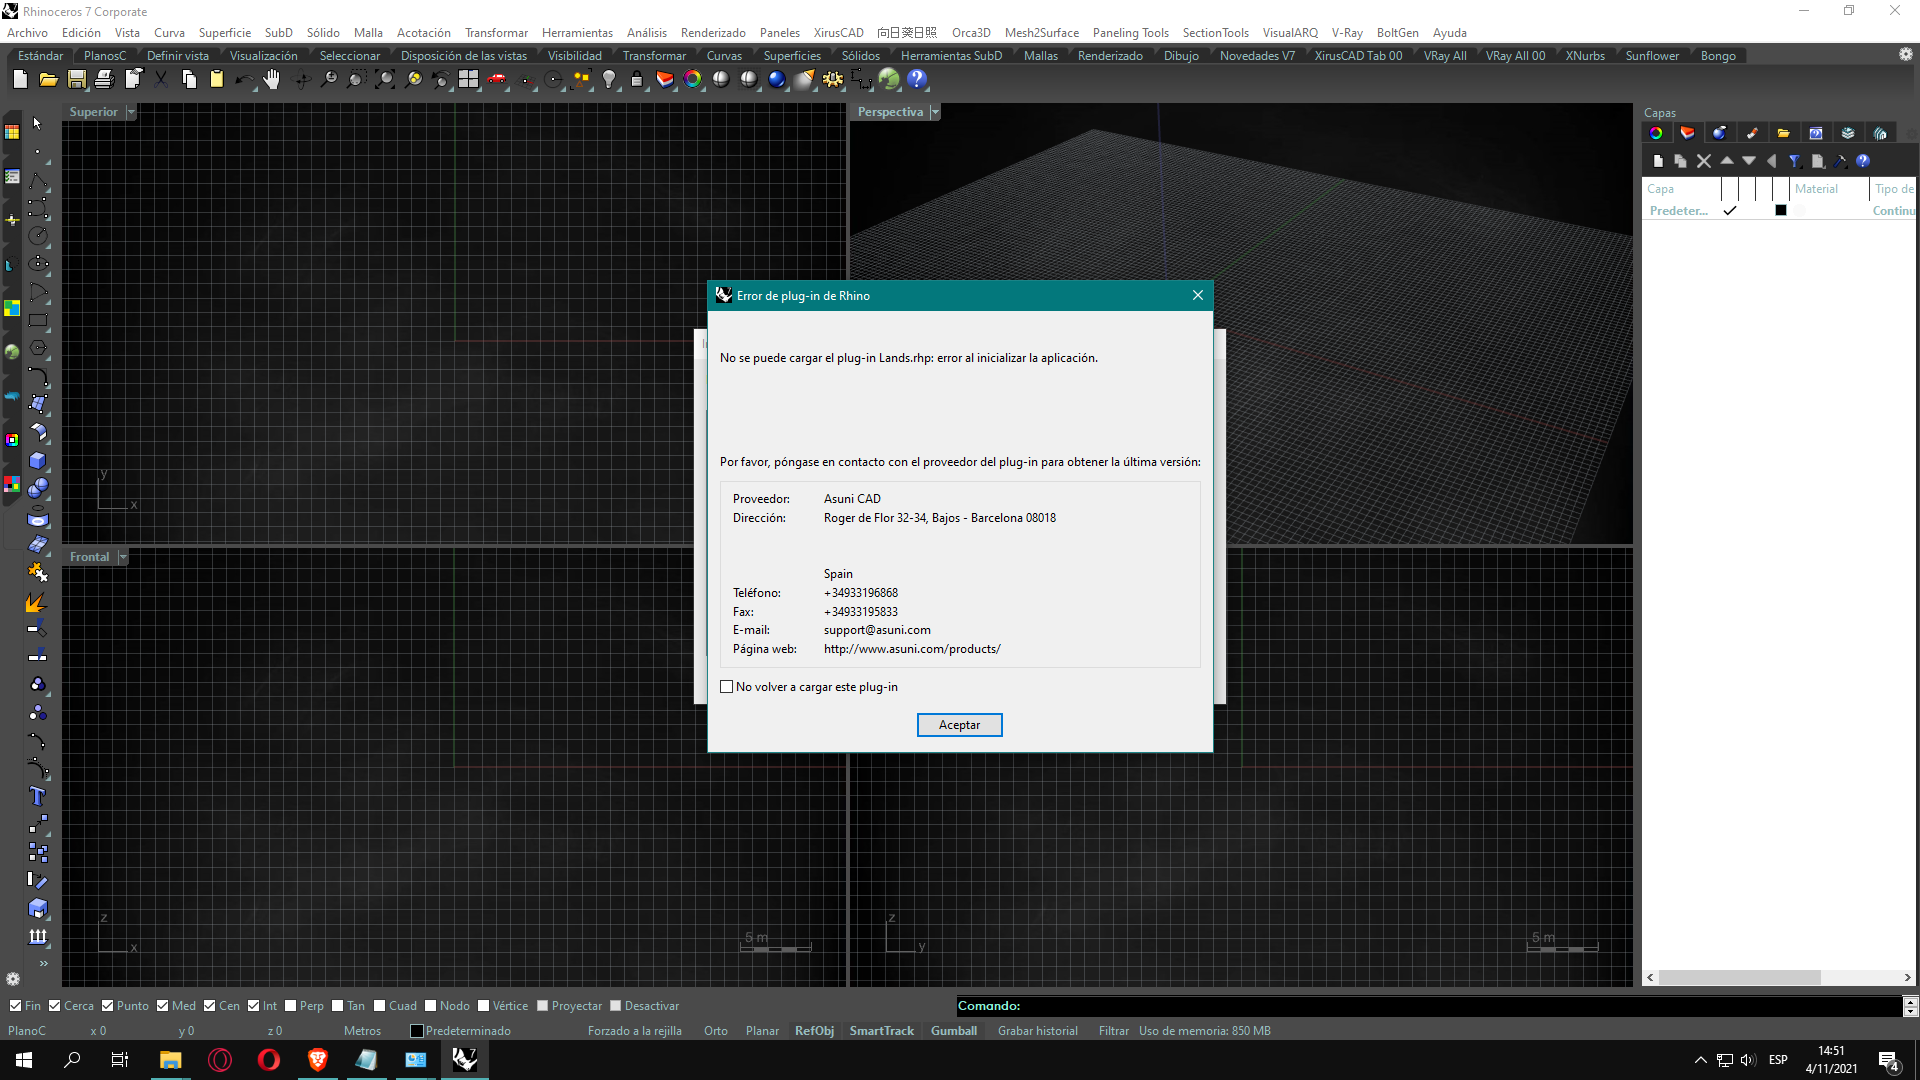Screen dimensions: 1920x1080
Task: Select the Pan hand tool
Action: [272, 79]
